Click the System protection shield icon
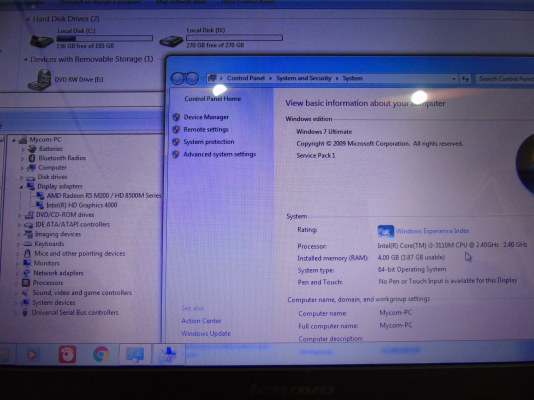The width and height of the screenshot is (534, 400). 176,142
